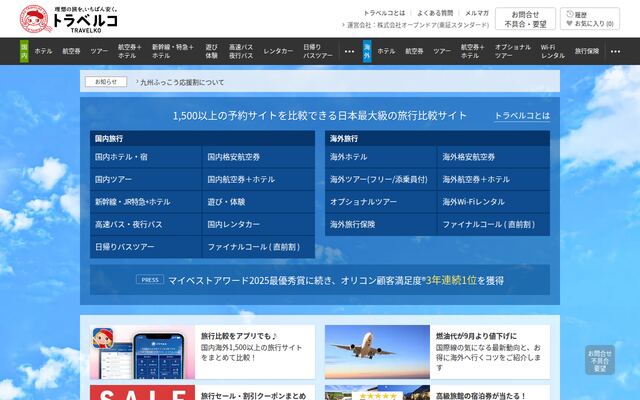This screenshot has height=400, width=640.
Task: Select 海外格安航空券
Action: tap(494, 157)
